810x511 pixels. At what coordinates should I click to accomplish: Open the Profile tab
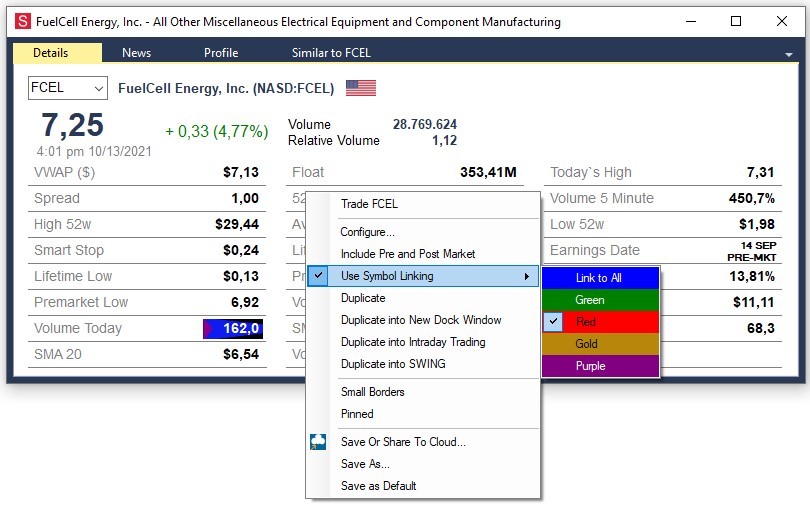click(221, 53)
